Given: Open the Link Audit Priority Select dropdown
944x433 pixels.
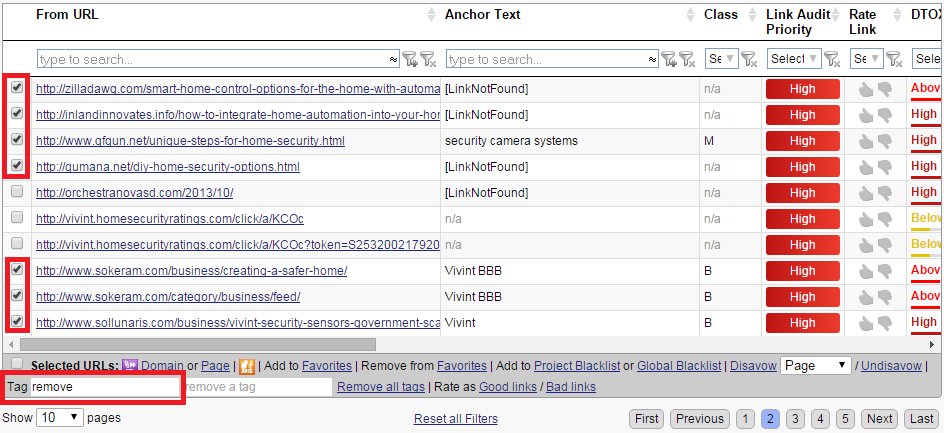Looking at the screenshot, I should (795, 58).
